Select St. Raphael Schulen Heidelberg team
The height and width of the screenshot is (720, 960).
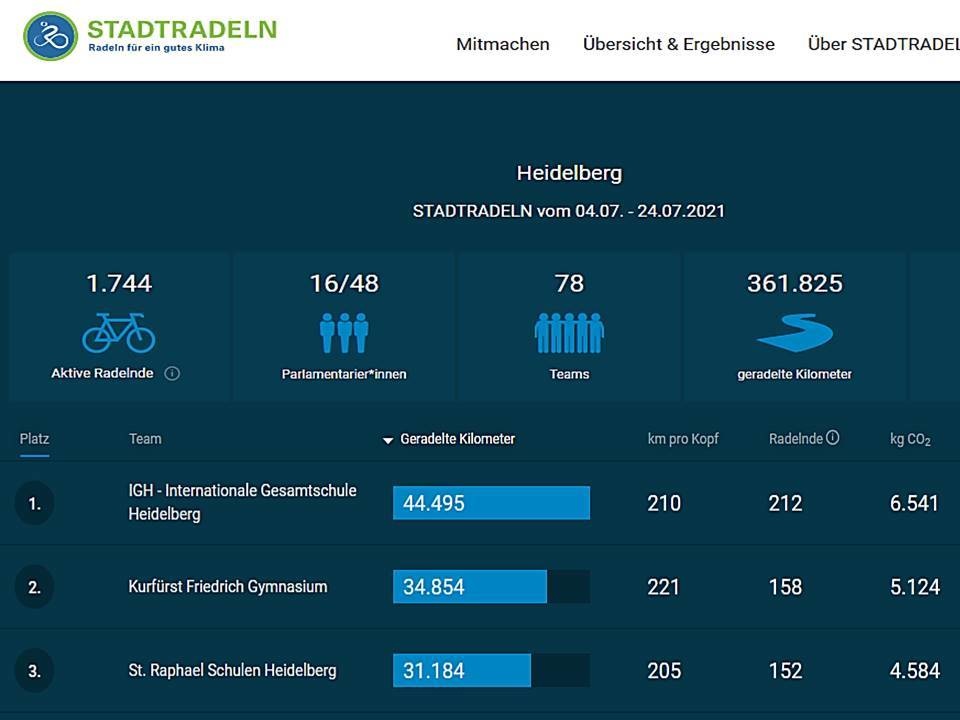pos(232,670)
